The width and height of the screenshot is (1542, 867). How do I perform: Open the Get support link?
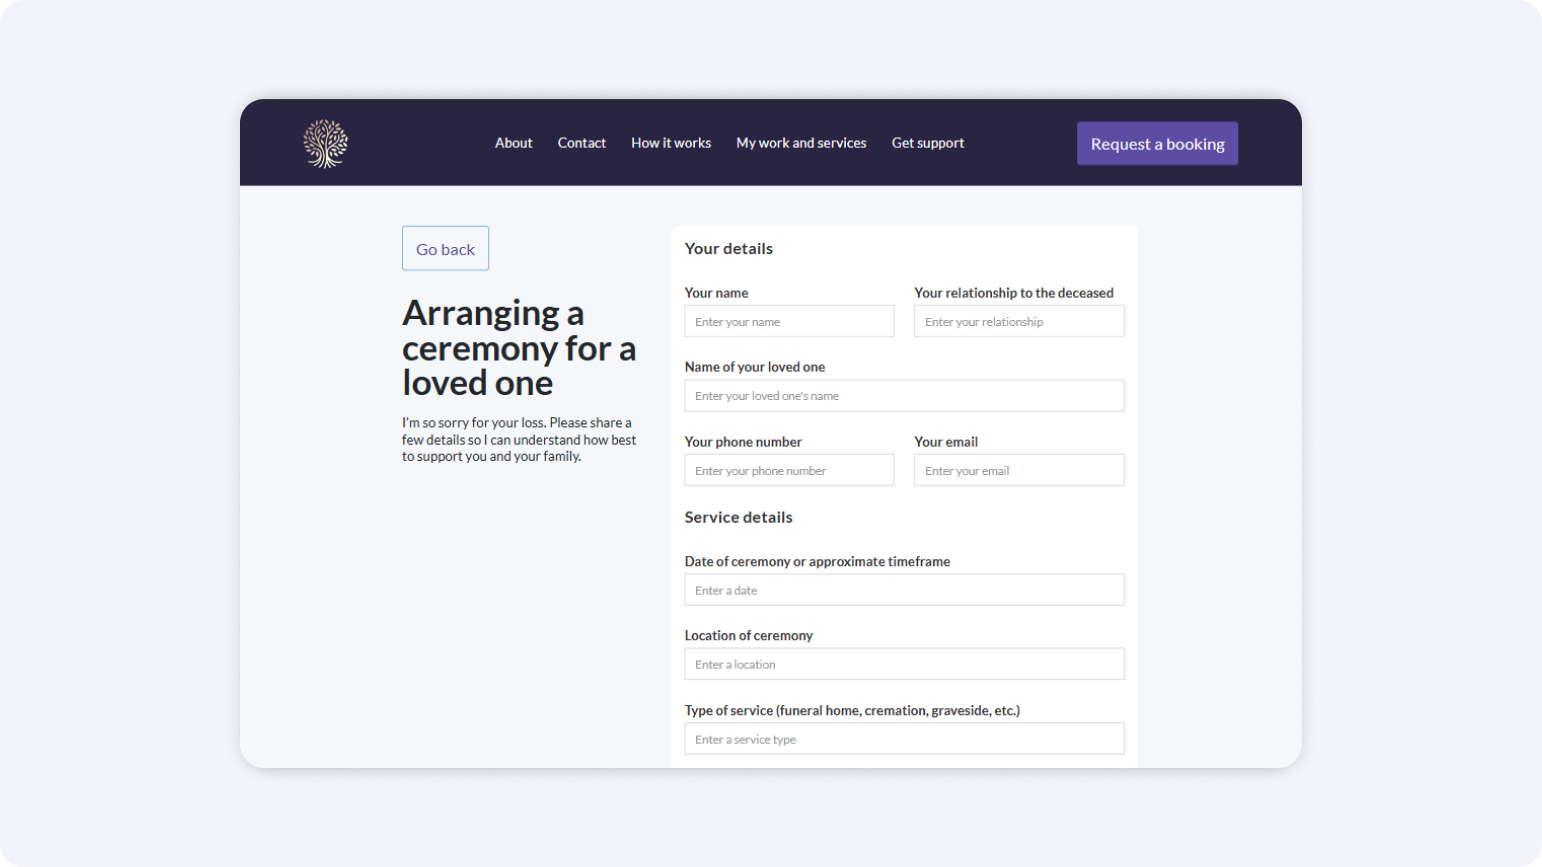tap(928, 143)
